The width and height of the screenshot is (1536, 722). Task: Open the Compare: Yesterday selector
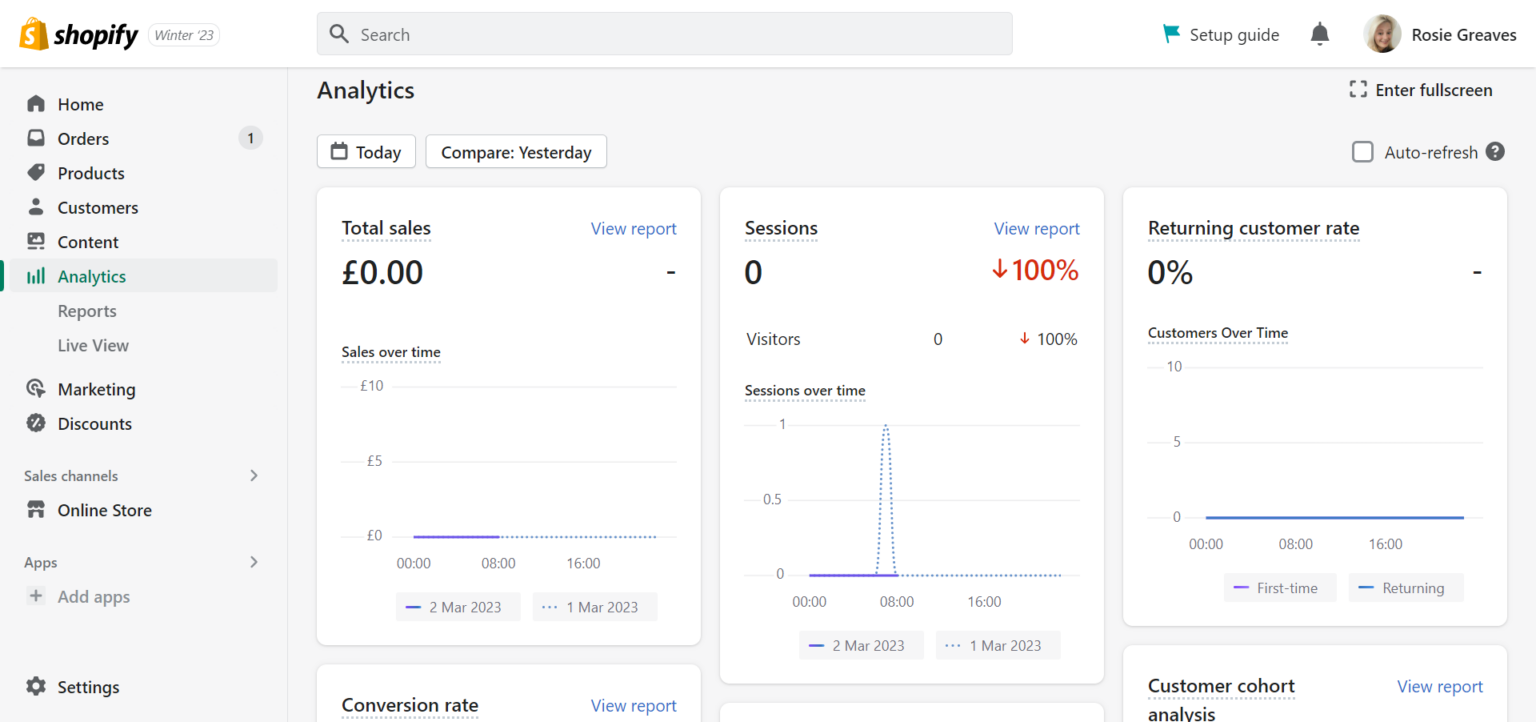[516, 151]
